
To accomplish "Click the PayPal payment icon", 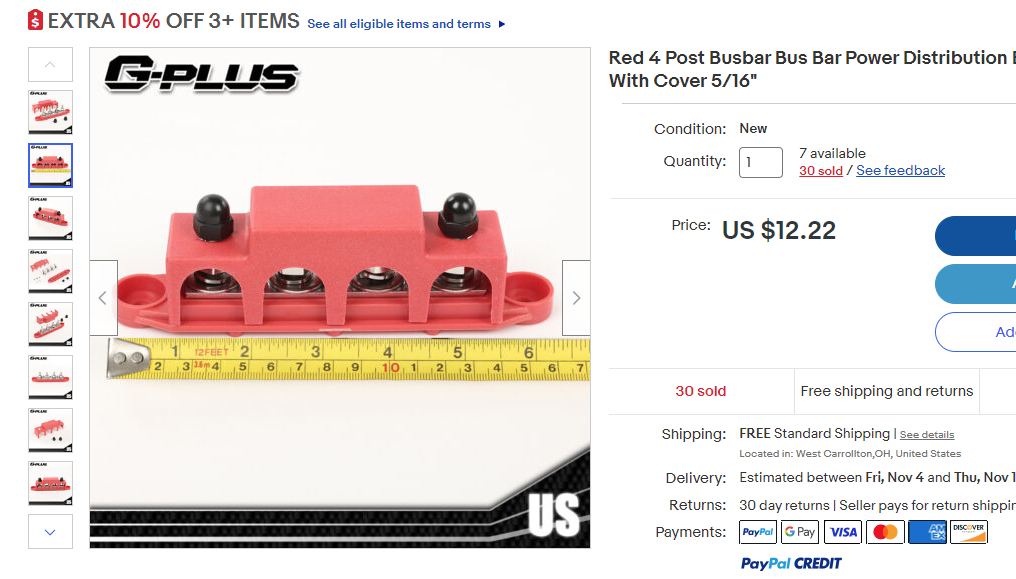I will [757, 532].
